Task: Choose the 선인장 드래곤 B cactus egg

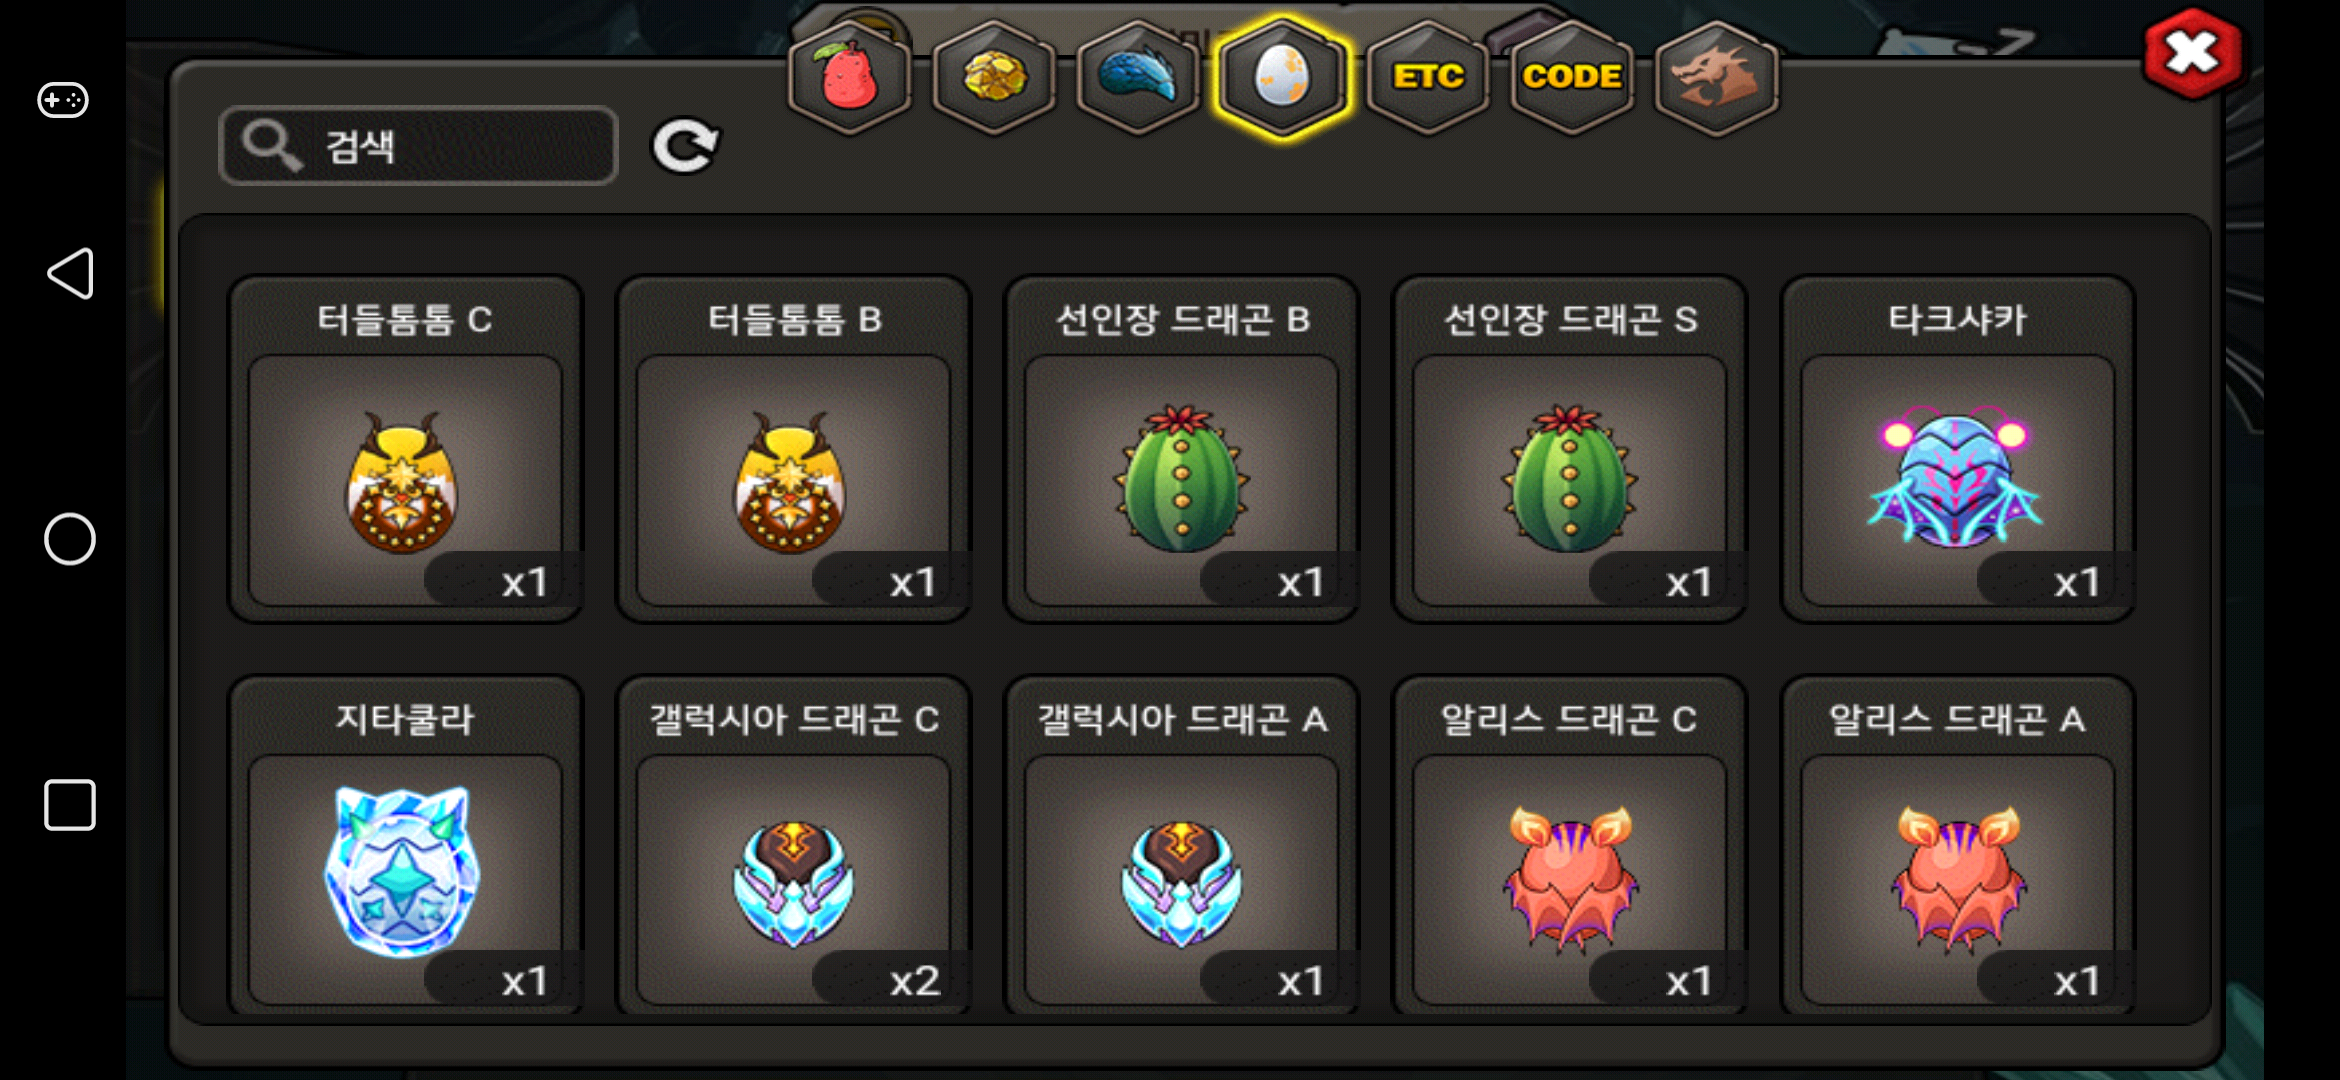Action: pos(1181,449)
